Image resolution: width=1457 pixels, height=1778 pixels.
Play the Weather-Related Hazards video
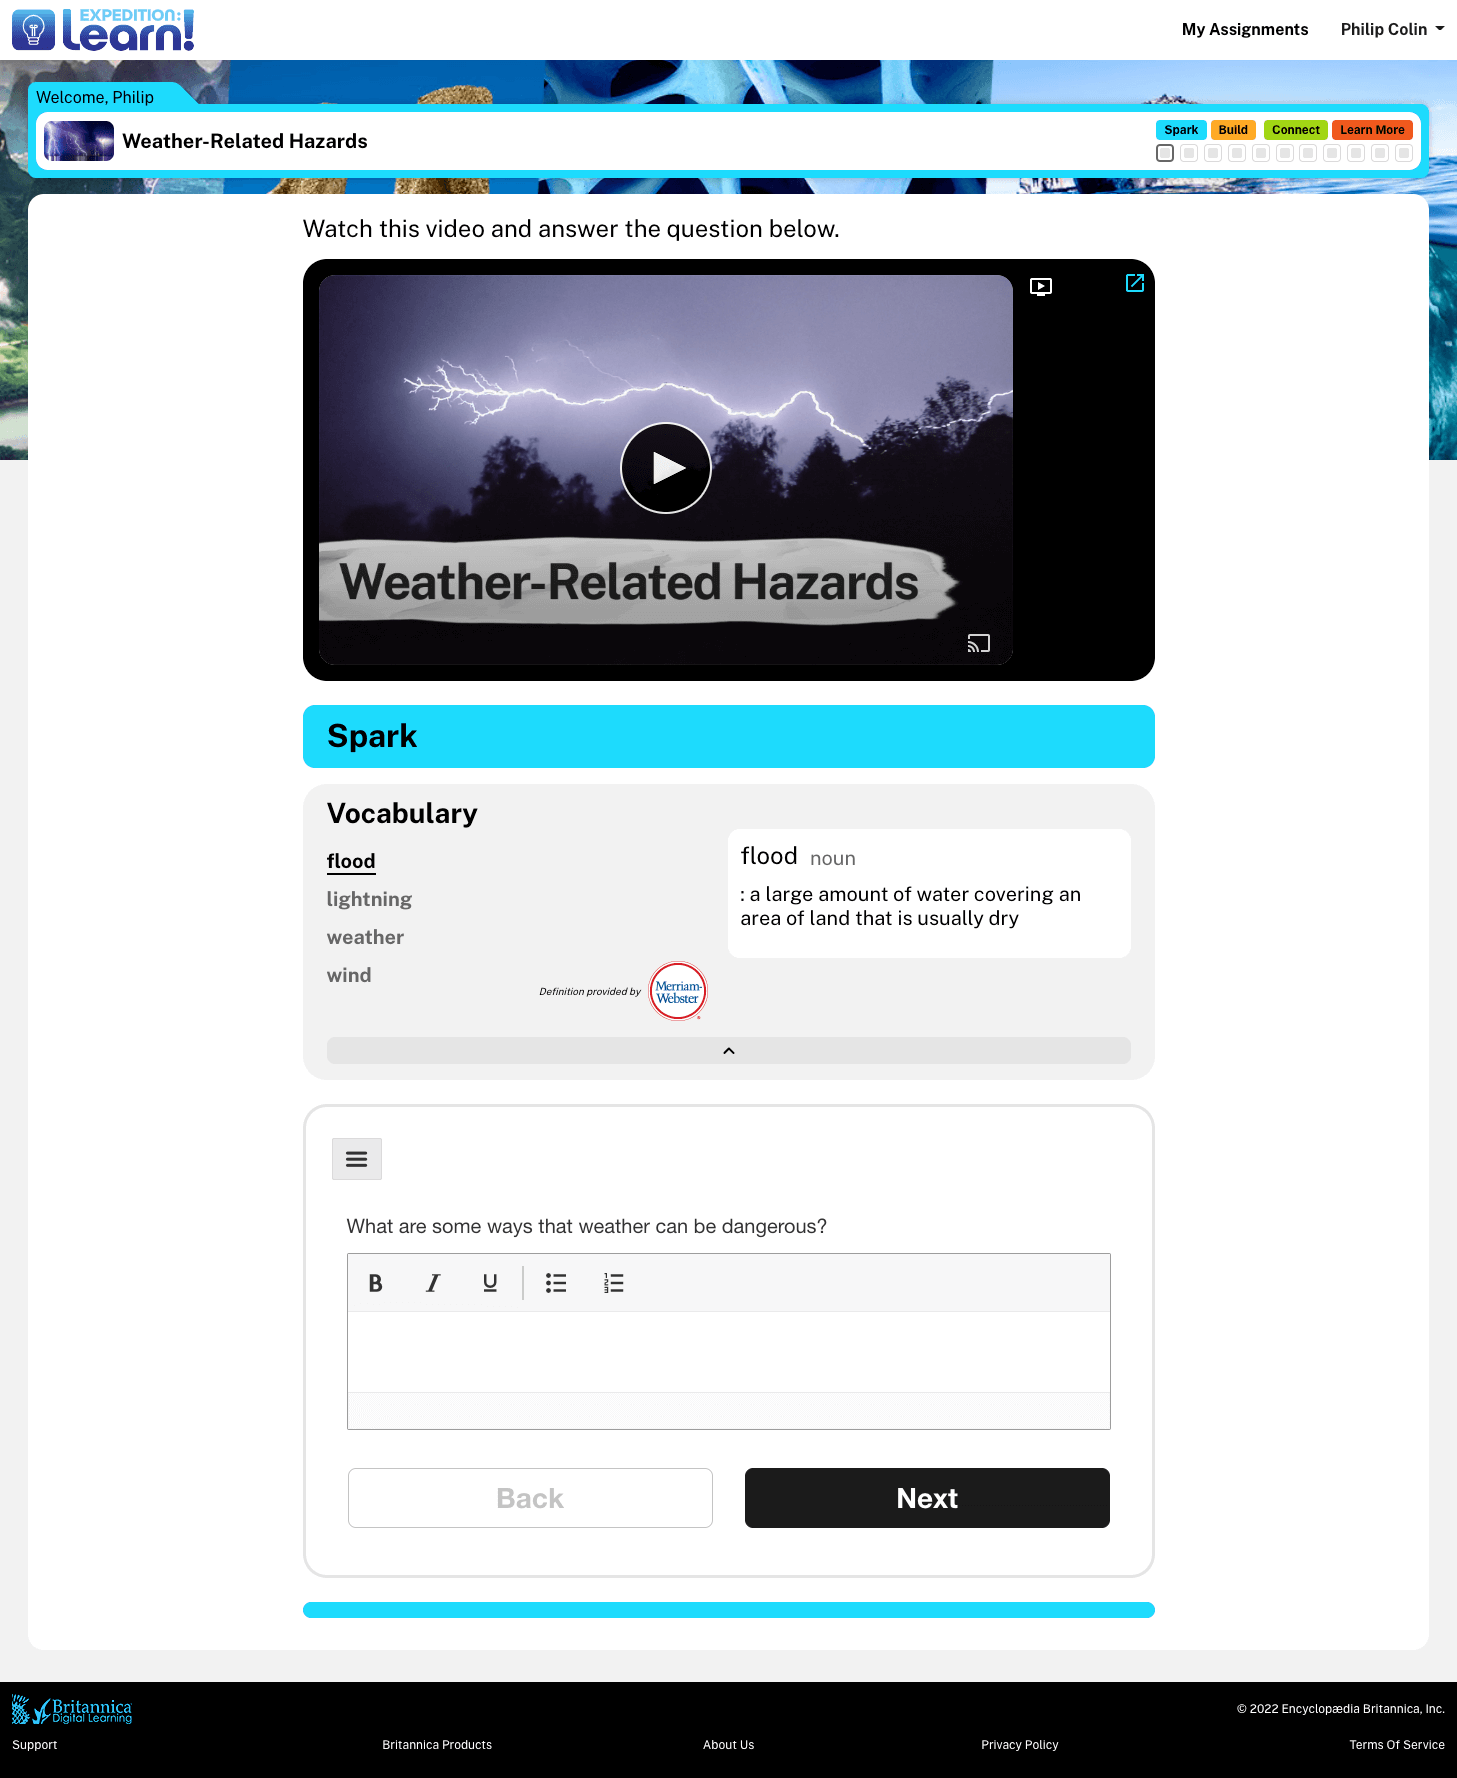[x=665, y=468]
